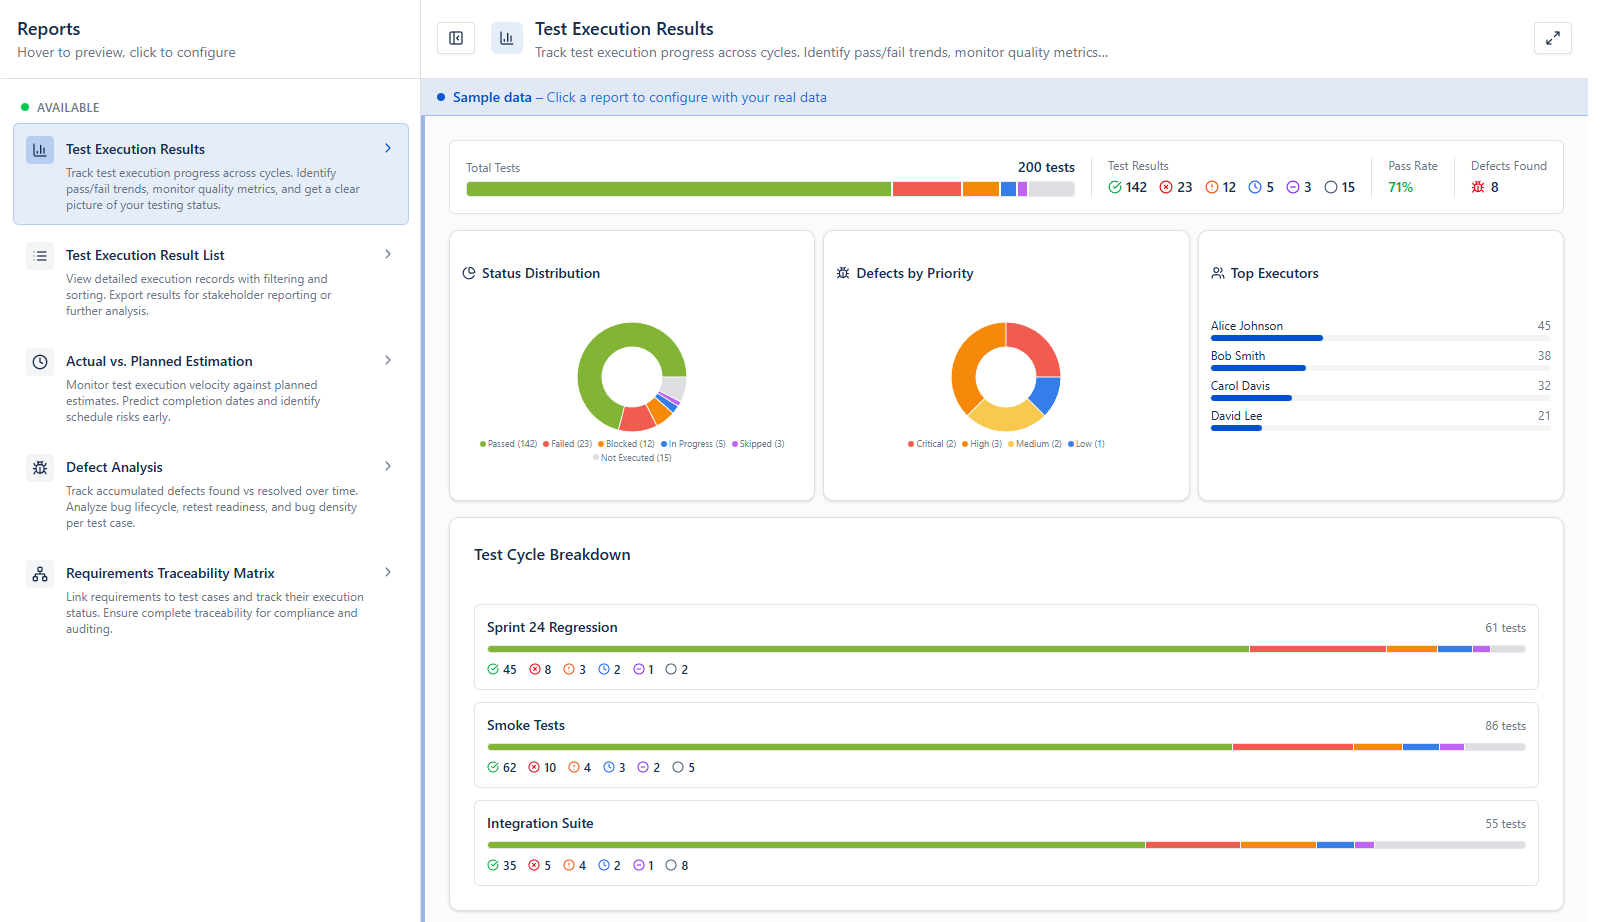Click the bar chart icon beside header title

(x=507, y=38)
